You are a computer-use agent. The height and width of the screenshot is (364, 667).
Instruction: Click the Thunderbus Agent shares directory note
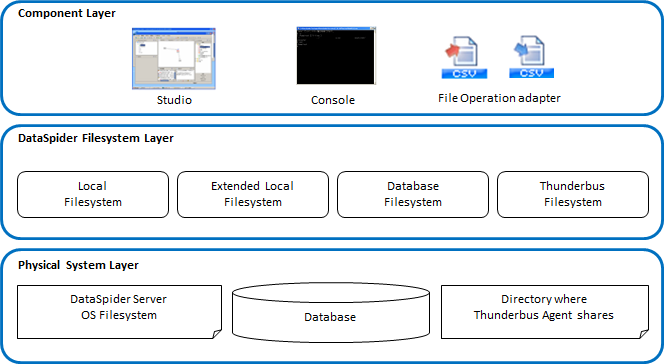coord(544,312)
